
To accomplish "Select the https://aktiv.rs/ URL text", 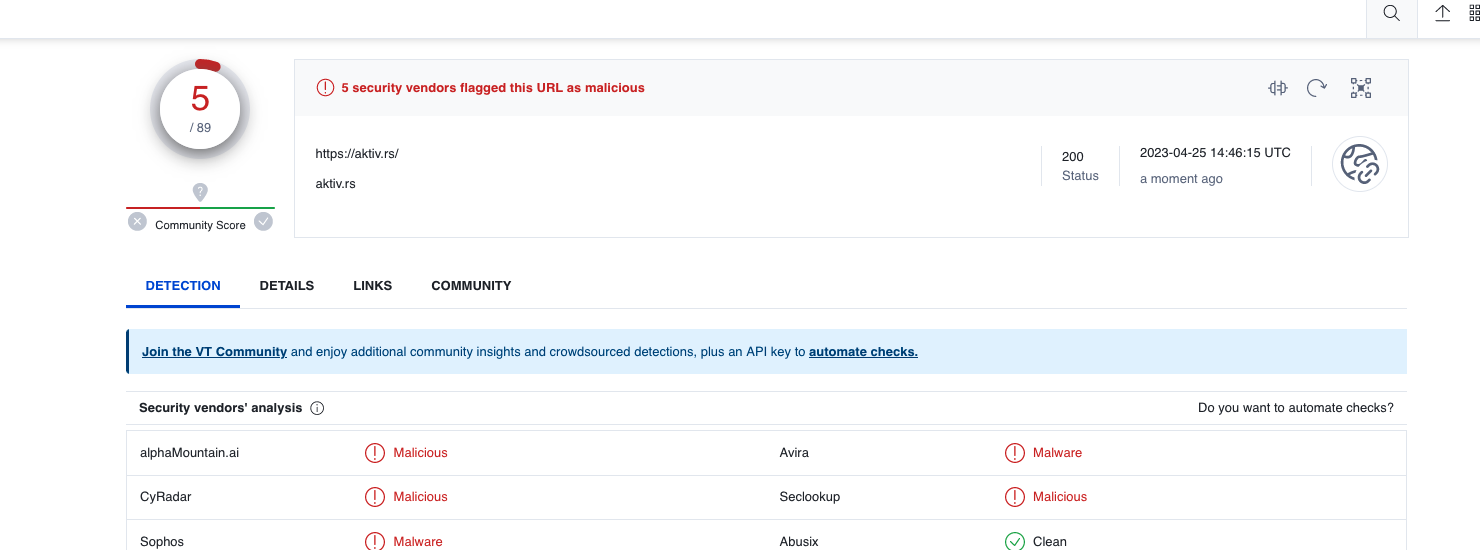I will click(x=357, y=154).
